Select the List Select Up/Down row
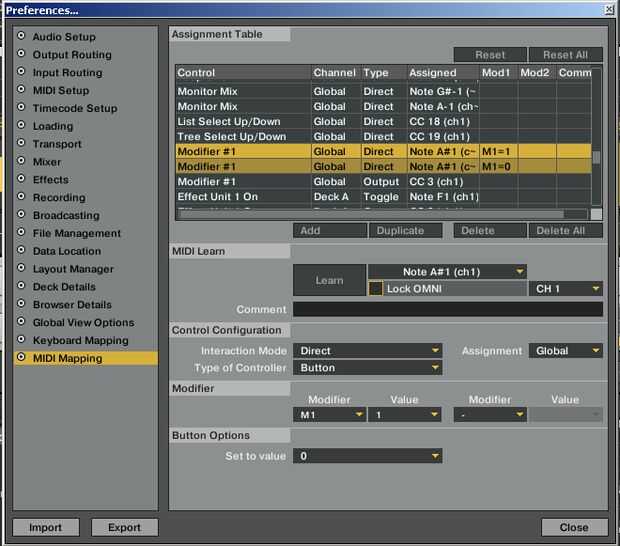 pos(384,121)
